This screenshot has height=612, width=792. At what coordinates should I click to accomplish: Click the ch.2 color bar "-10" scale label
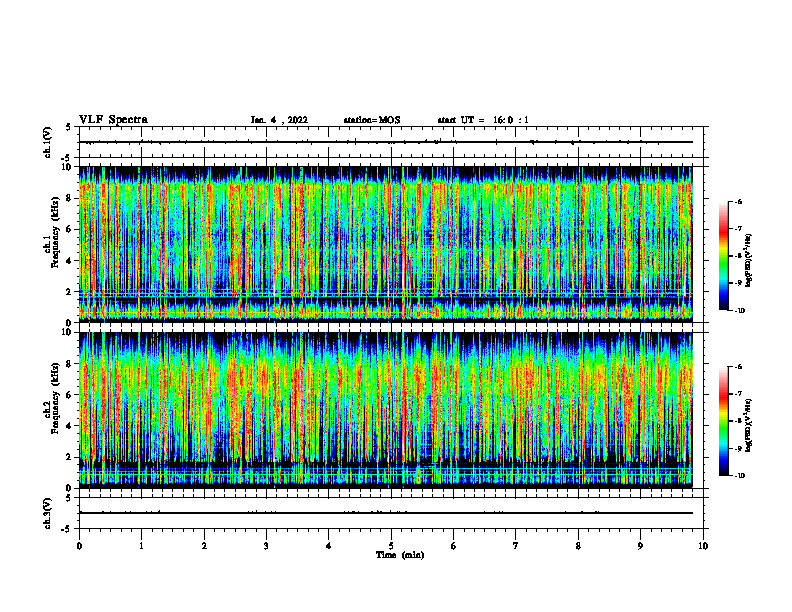(739, 476)
